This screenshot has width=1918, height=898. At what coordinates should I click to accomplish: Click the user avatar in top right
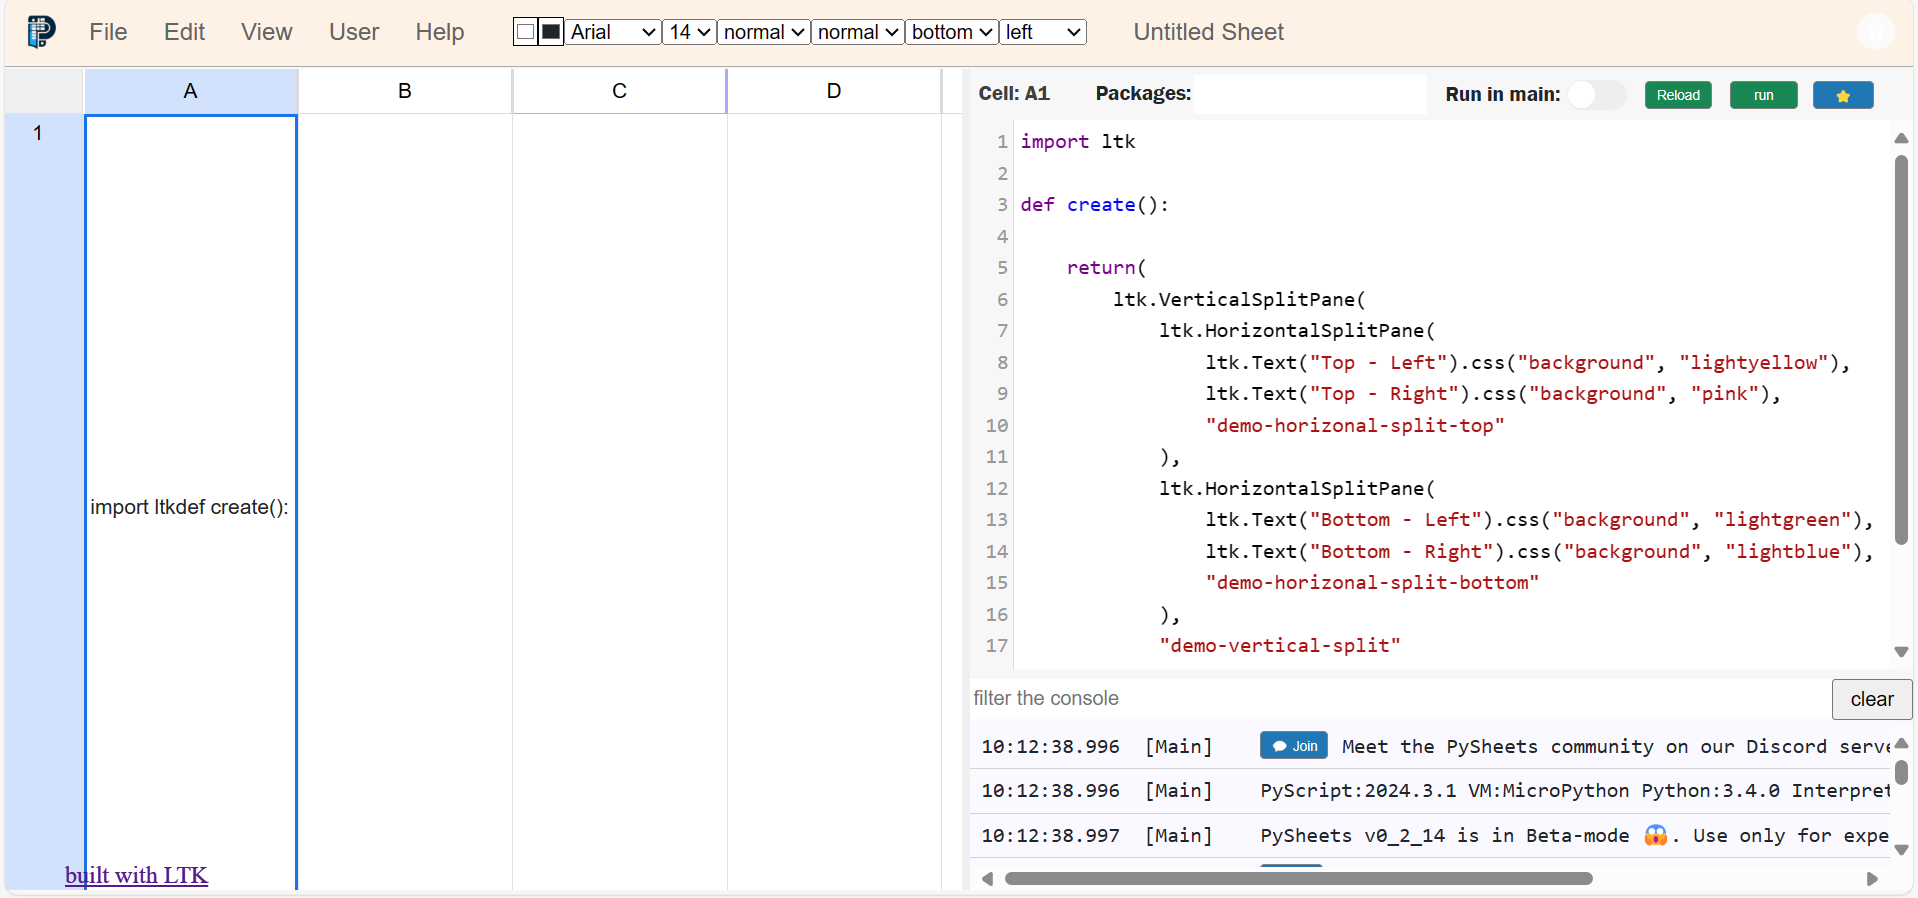click(1875, 32)
